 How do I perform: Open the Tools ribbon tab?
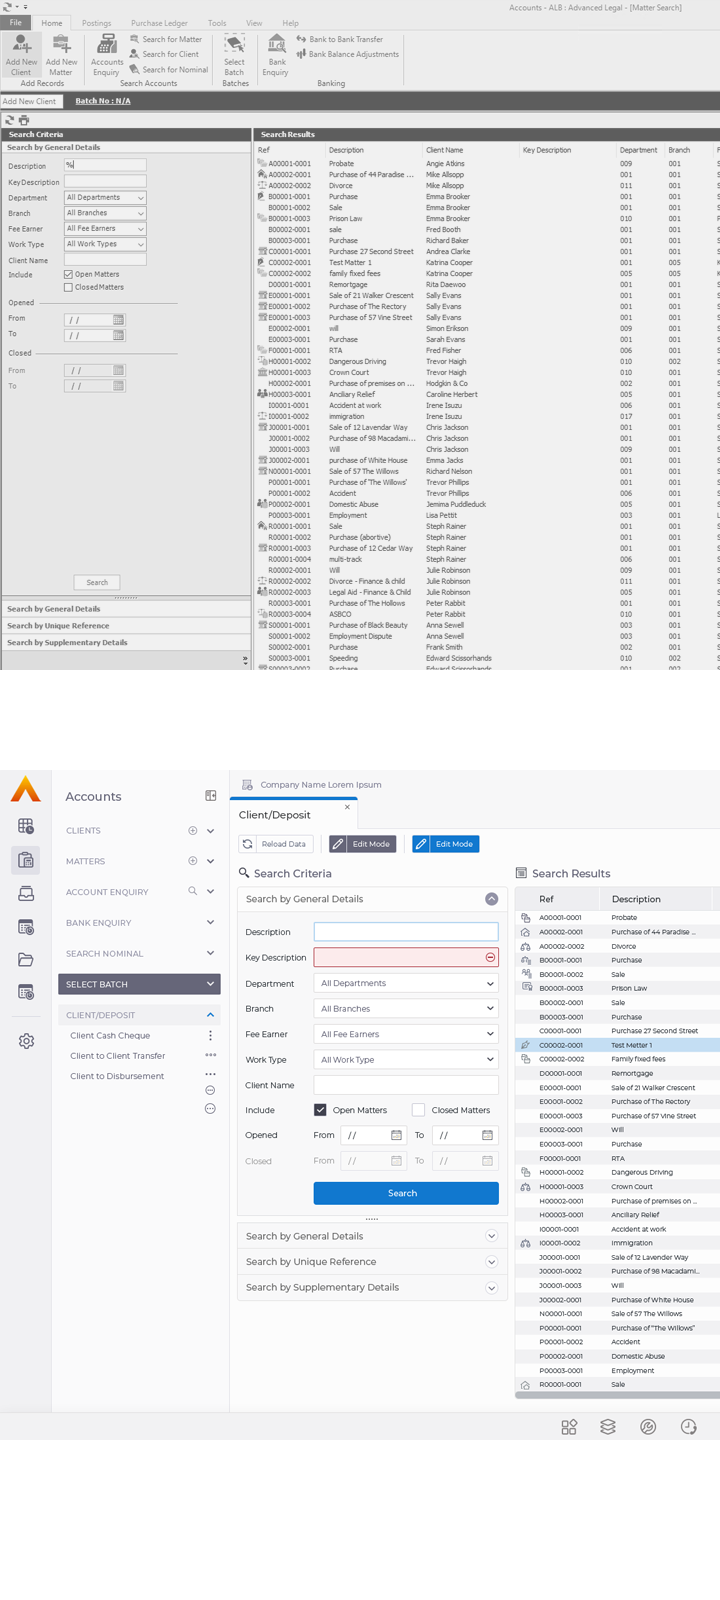[x=217, y=23]
